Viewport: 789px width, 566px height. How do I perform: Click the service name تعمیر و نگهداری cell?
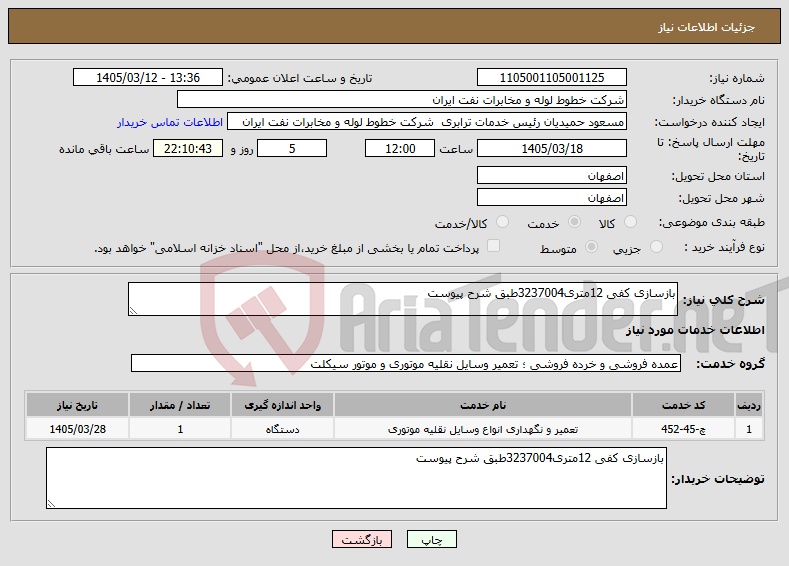click(483, 429)
